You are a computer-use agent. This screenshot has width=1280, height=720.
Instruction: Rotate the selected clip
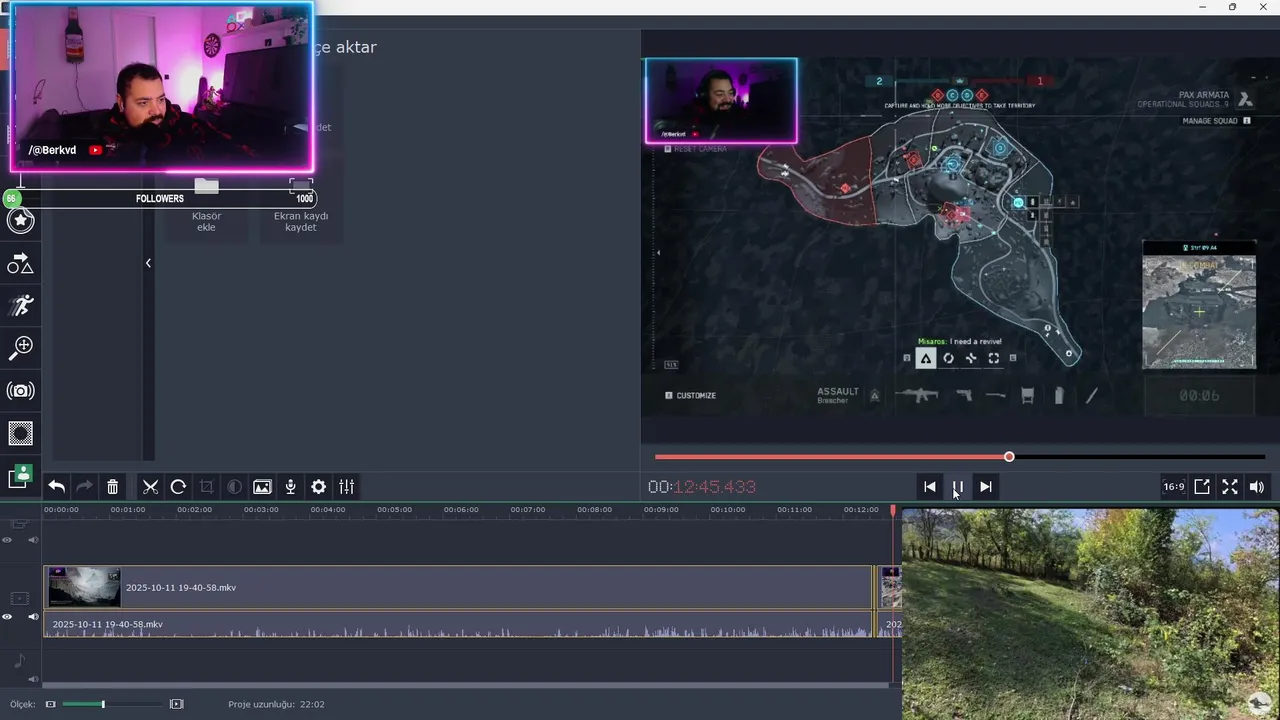178,487
